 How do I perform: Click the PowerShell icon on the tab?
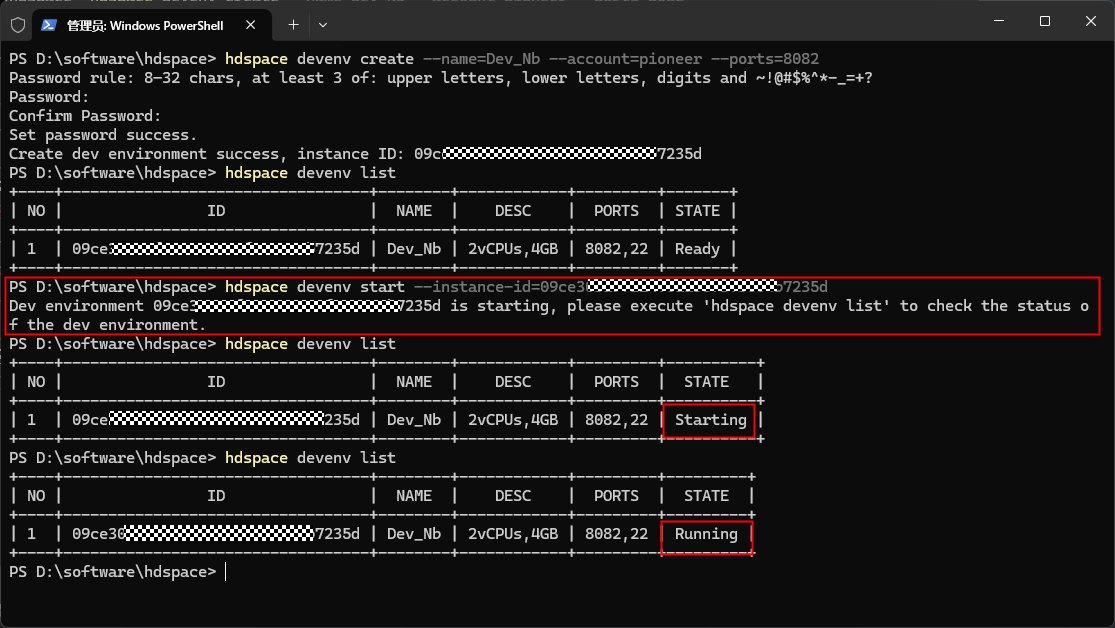49,23
